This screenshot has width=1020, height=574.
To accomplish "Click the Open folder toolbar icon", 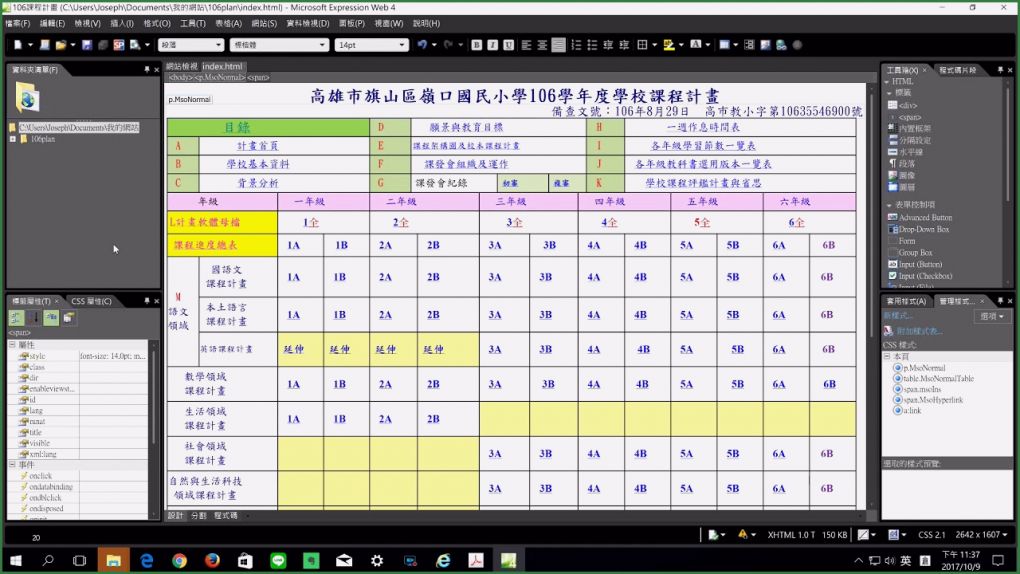I will click(60, 45).
